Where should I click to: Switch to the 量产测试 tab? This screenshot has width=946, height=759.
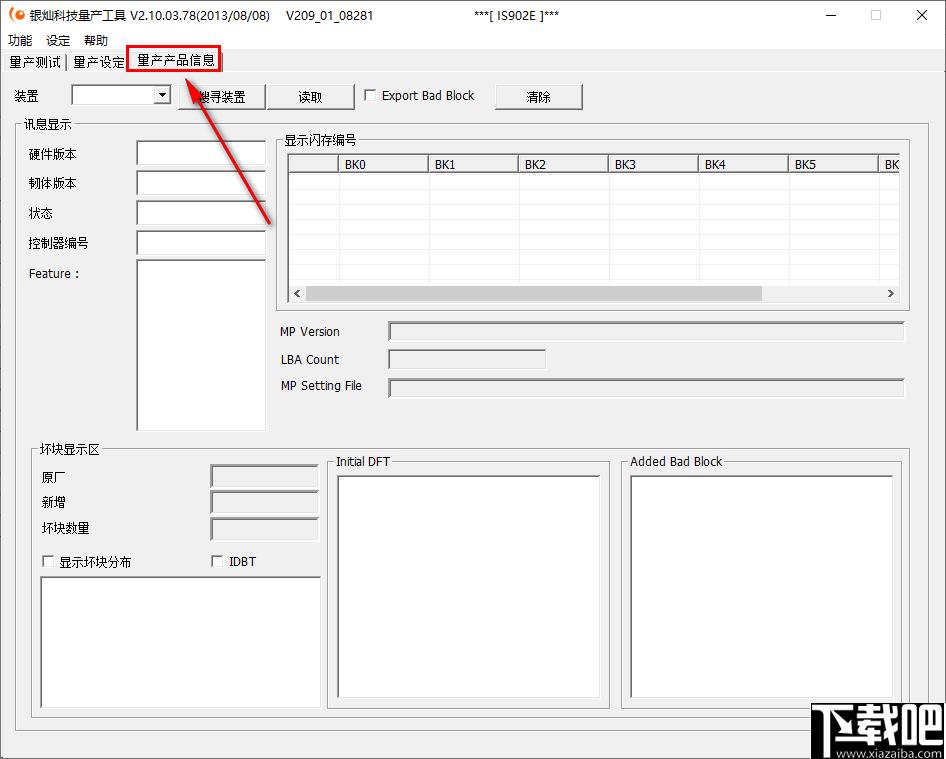[35, 62]
